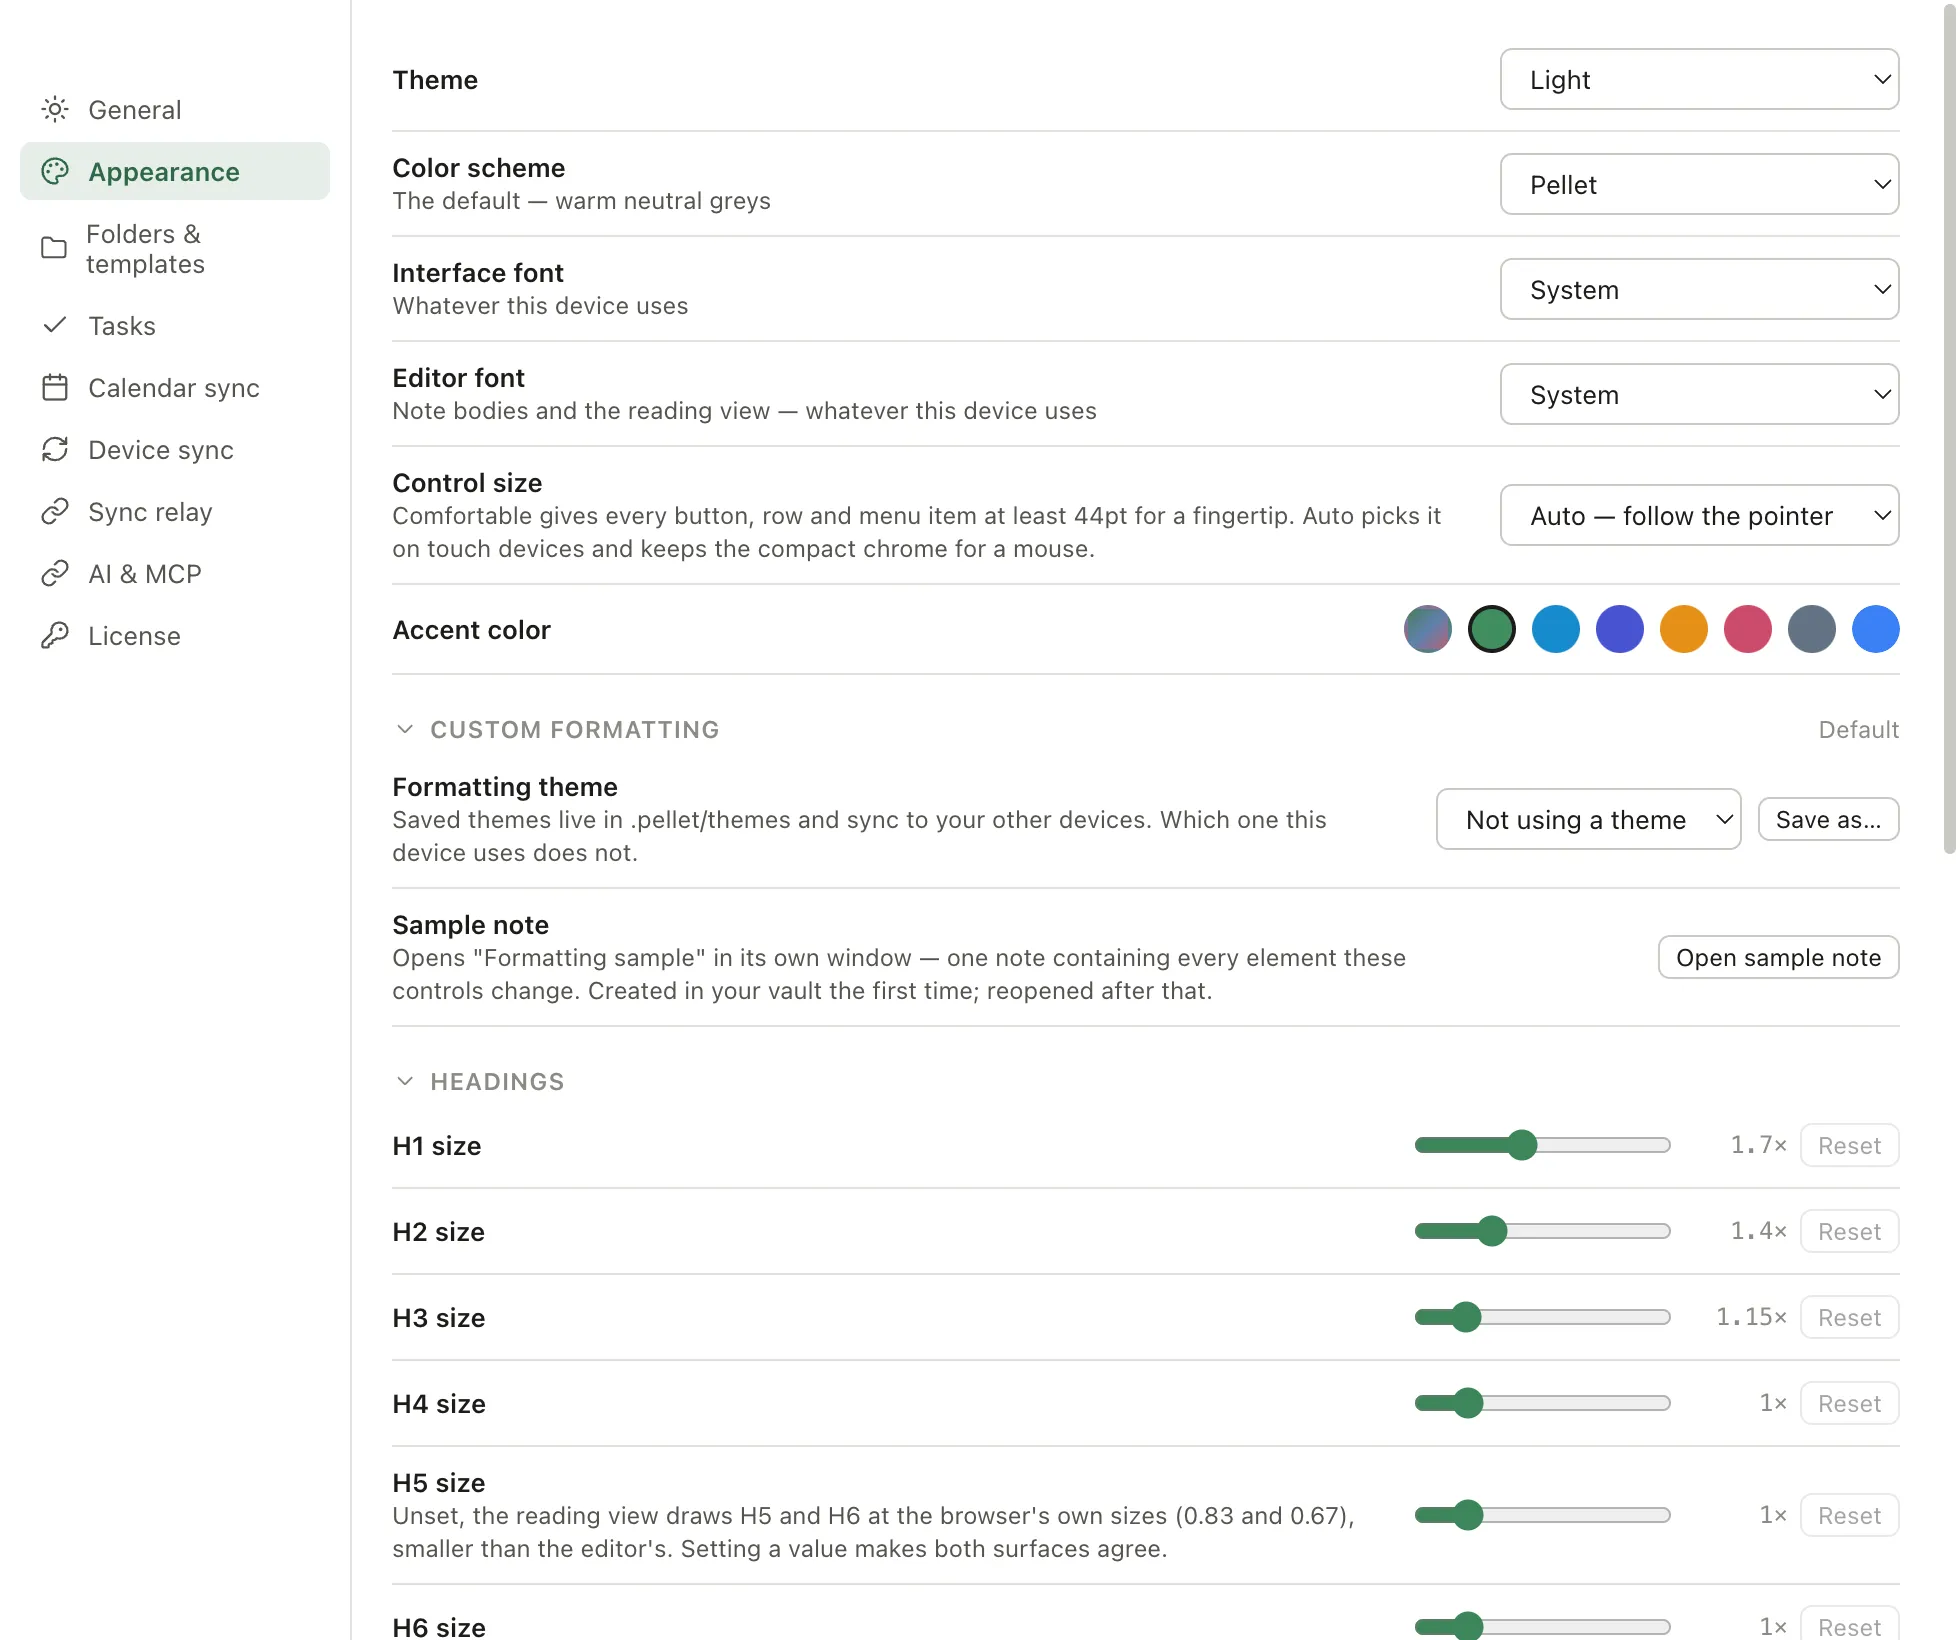Click Default link in Custom Formatting header
This screenshot has width=1960, height=1640.
coord(1858,730)
